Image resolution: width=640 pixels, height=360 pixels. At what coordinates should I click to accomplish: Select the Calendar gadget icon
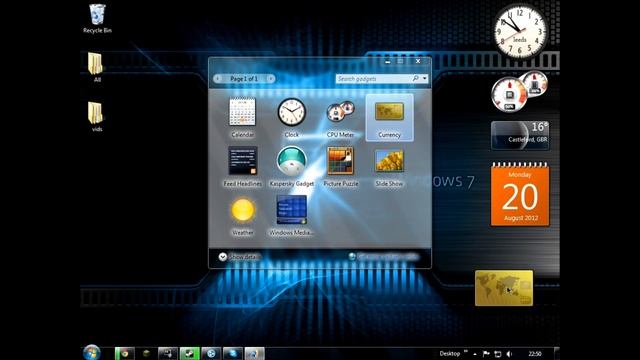coord(242,112)
